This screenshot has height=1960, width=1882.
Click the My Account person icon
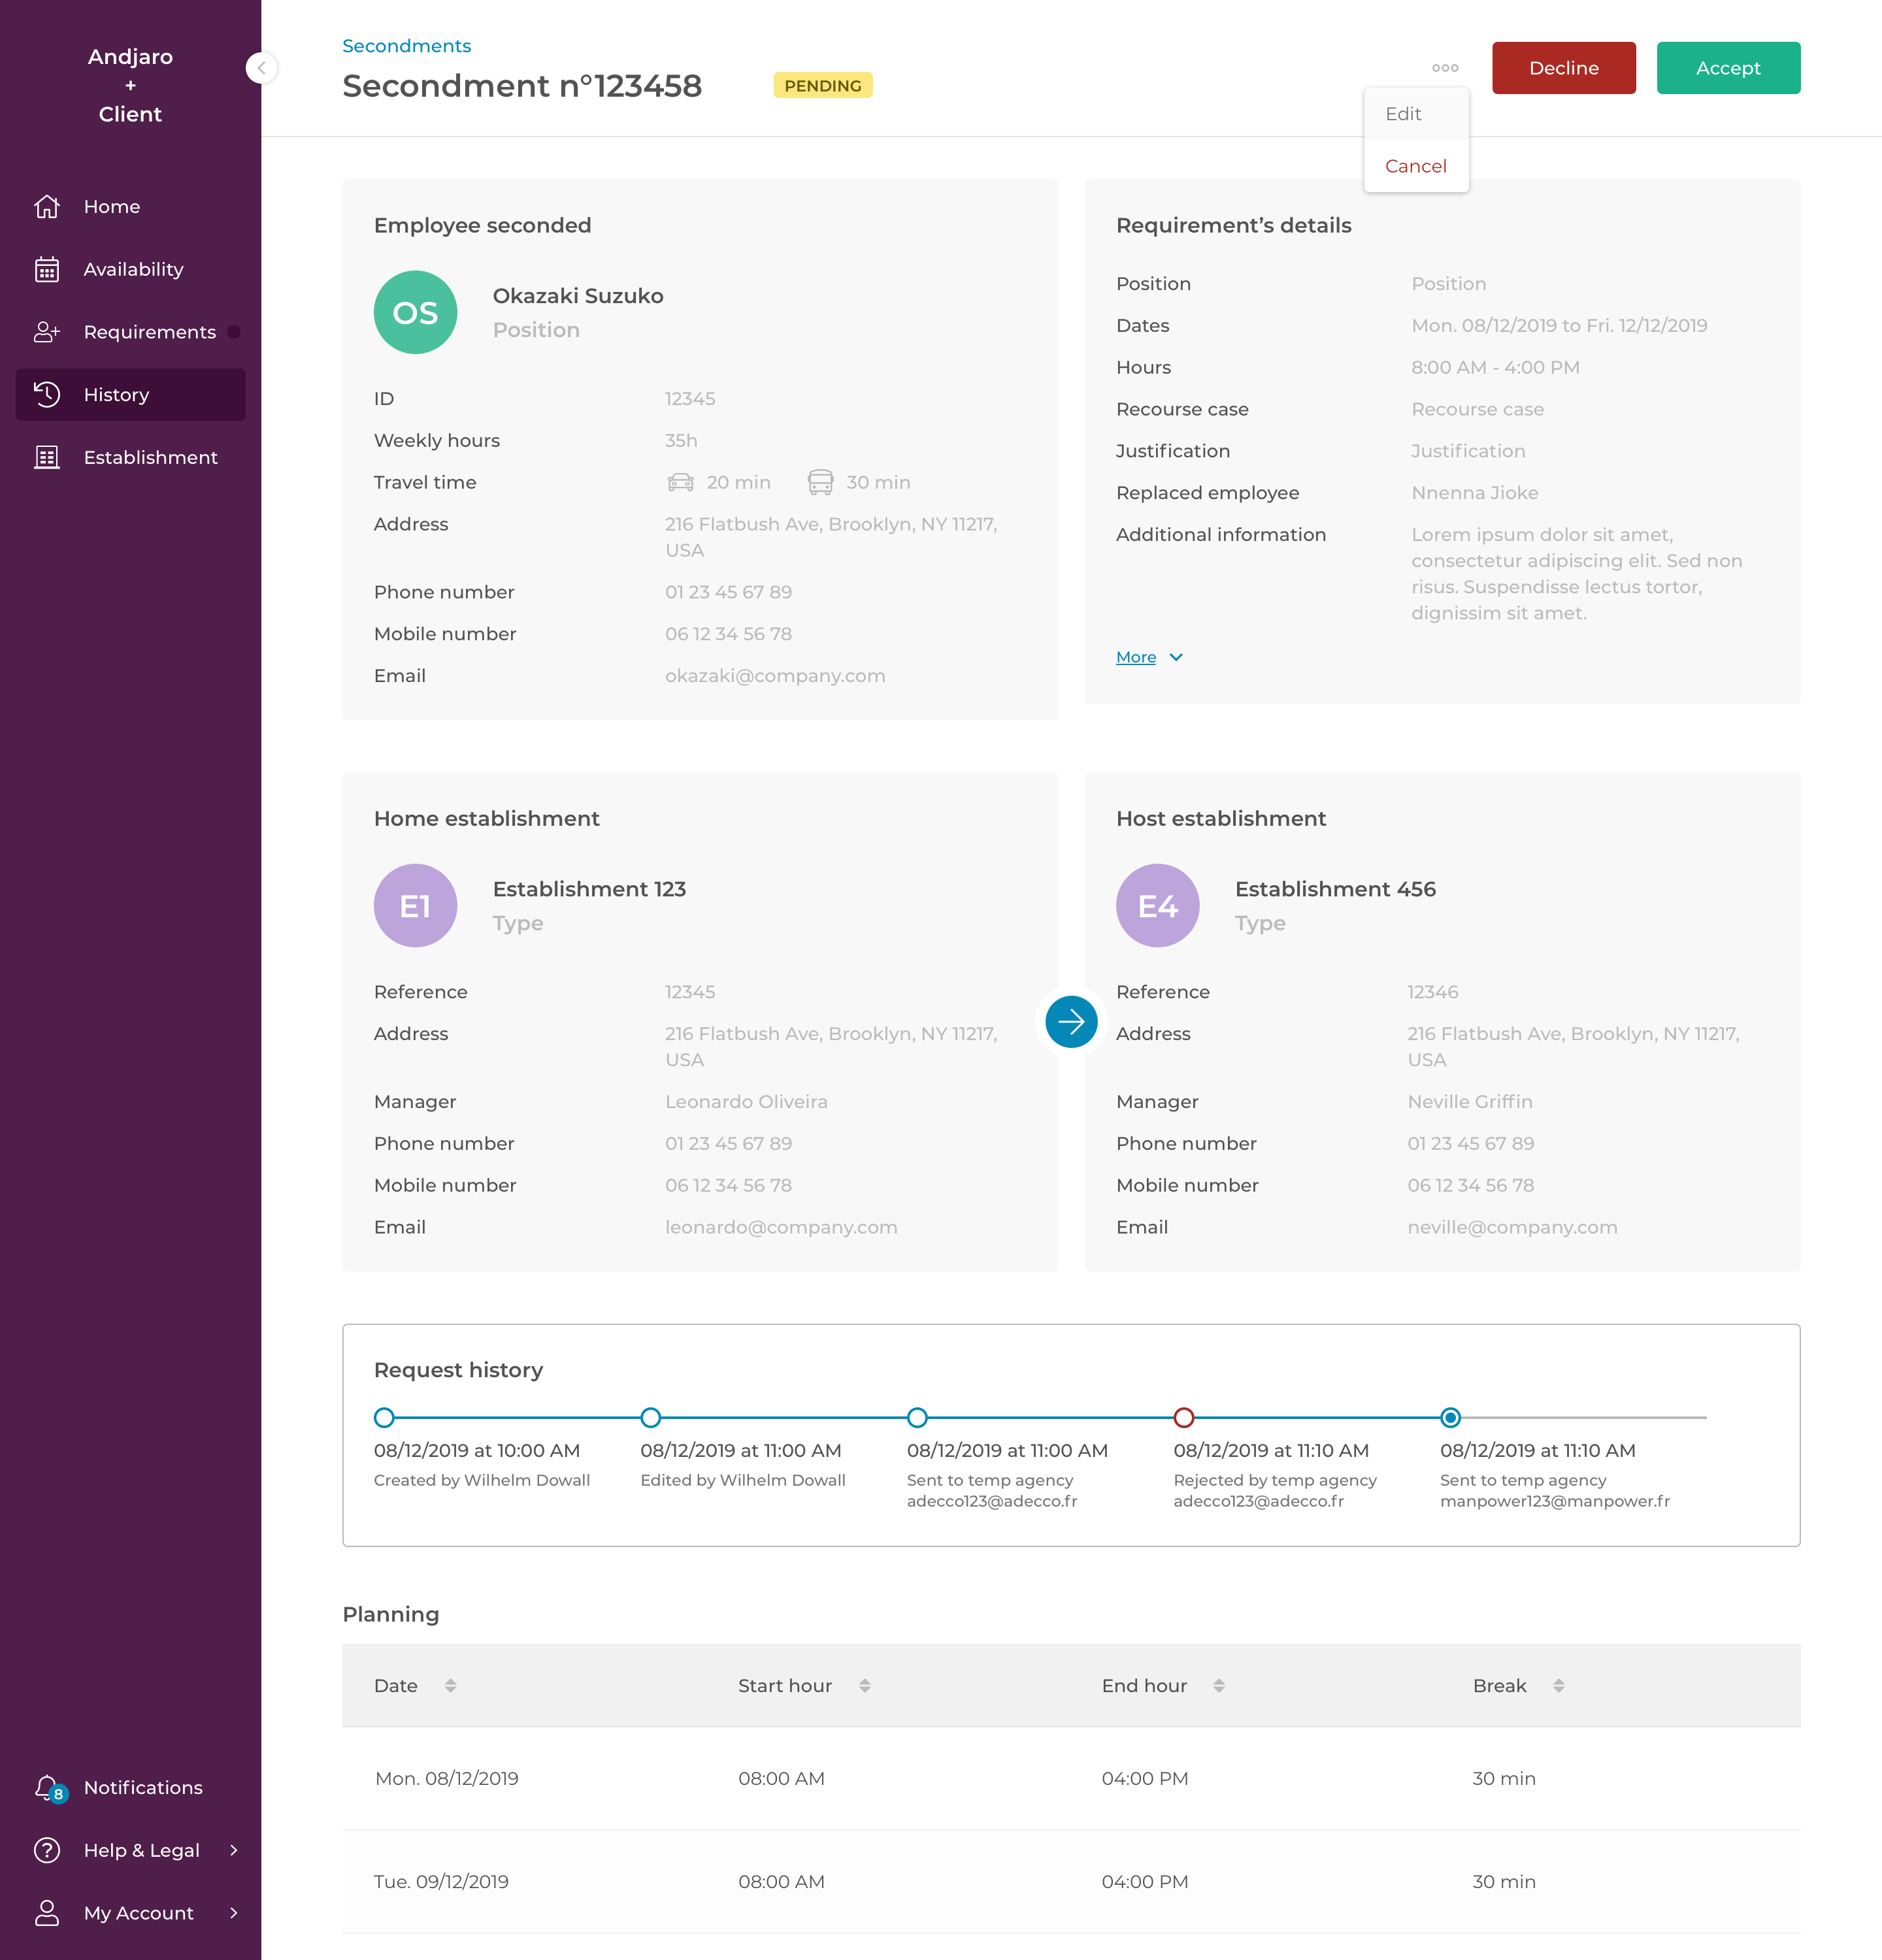click(x=47, y=1913)
